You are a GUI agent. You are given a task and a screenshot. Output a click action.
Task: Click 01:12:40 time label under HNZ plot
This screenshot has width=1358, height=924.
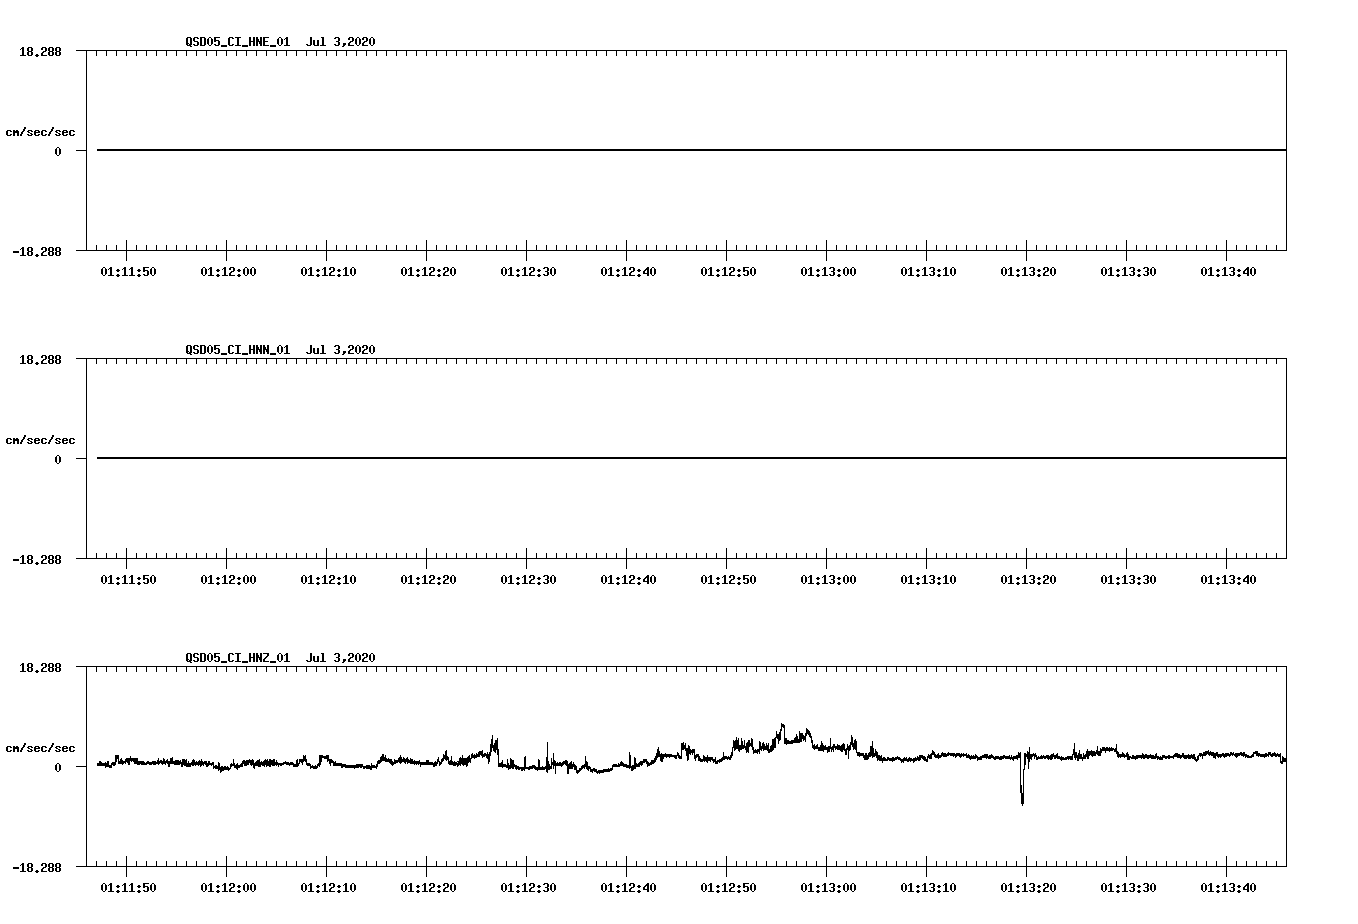click(628, 888)
